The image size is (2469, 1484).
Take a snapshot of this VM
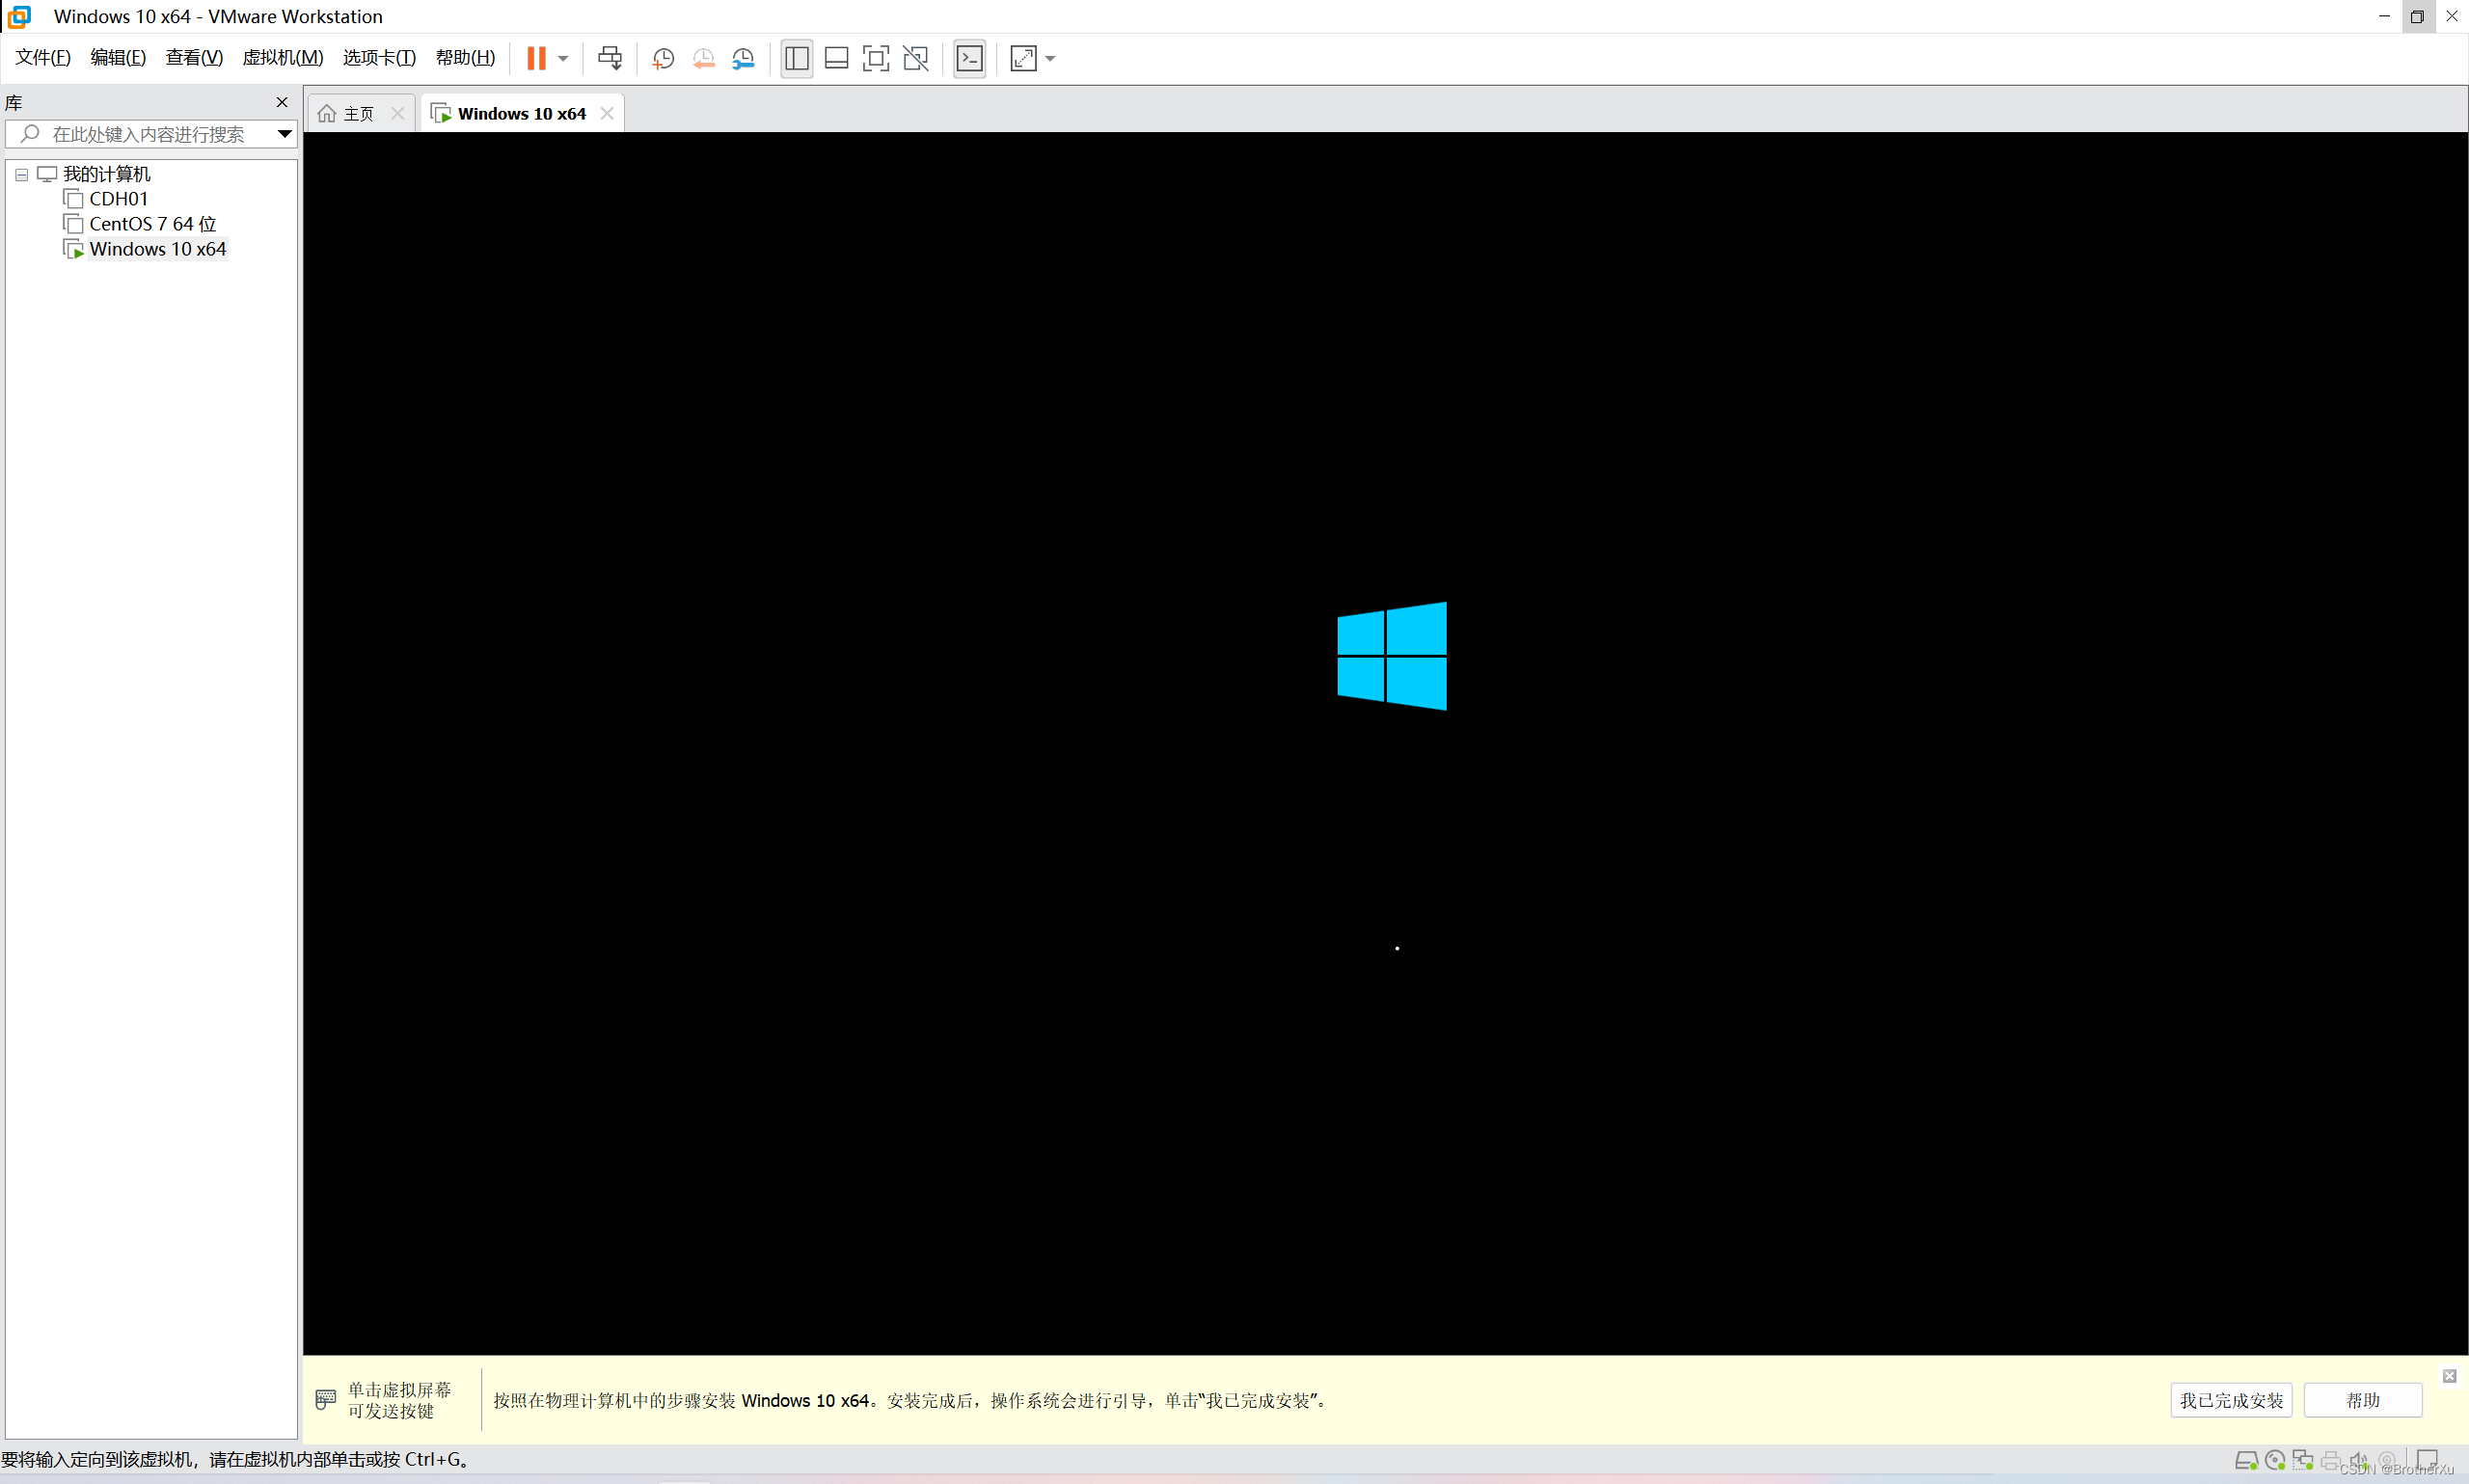[x=662, y=58]
